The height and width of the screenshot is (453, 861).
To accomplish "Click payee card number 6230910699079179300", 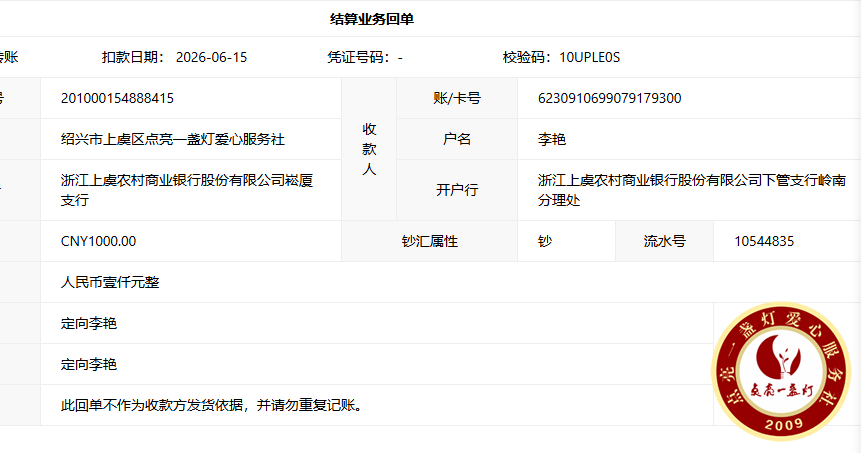I will tap(610, 98).
